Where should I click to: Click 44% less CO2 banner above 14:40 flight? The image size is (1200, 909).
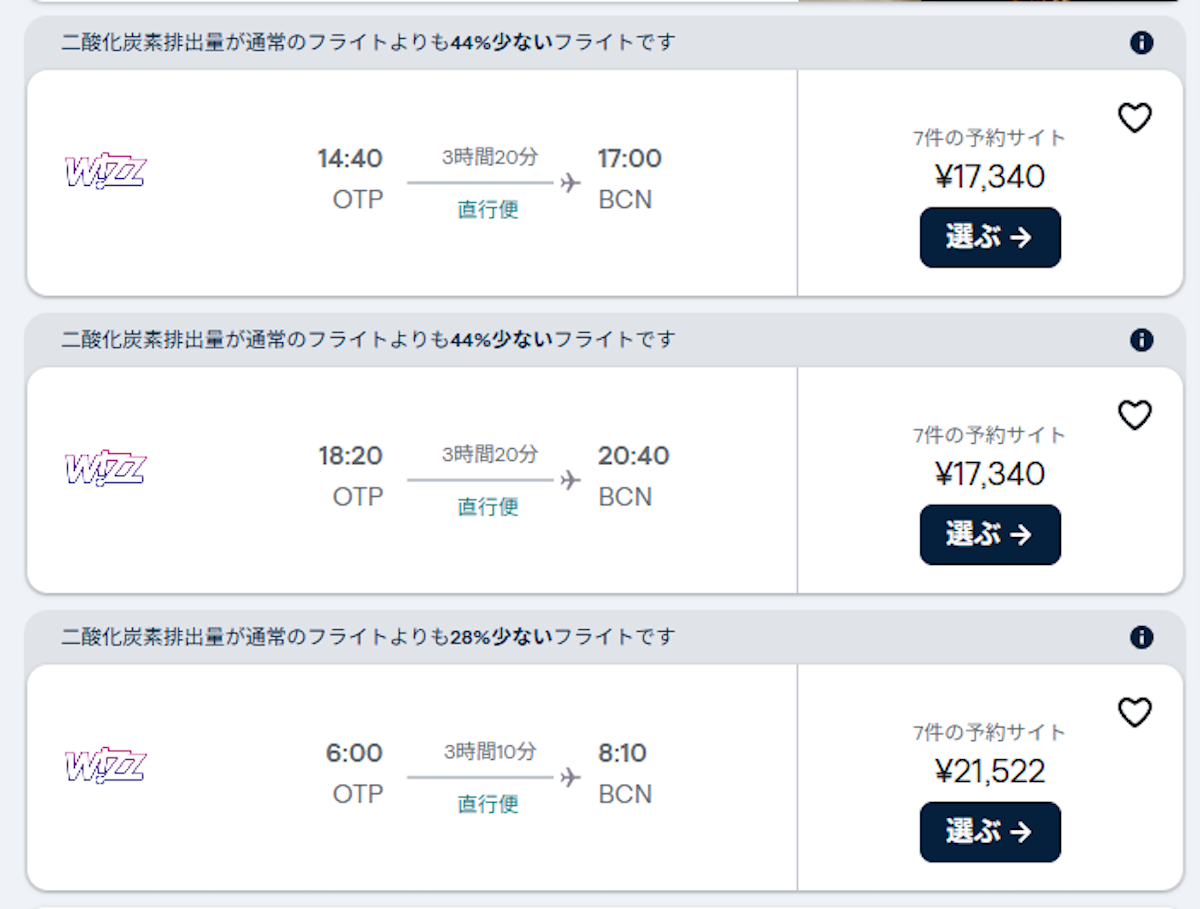click(x=368, y=43)
